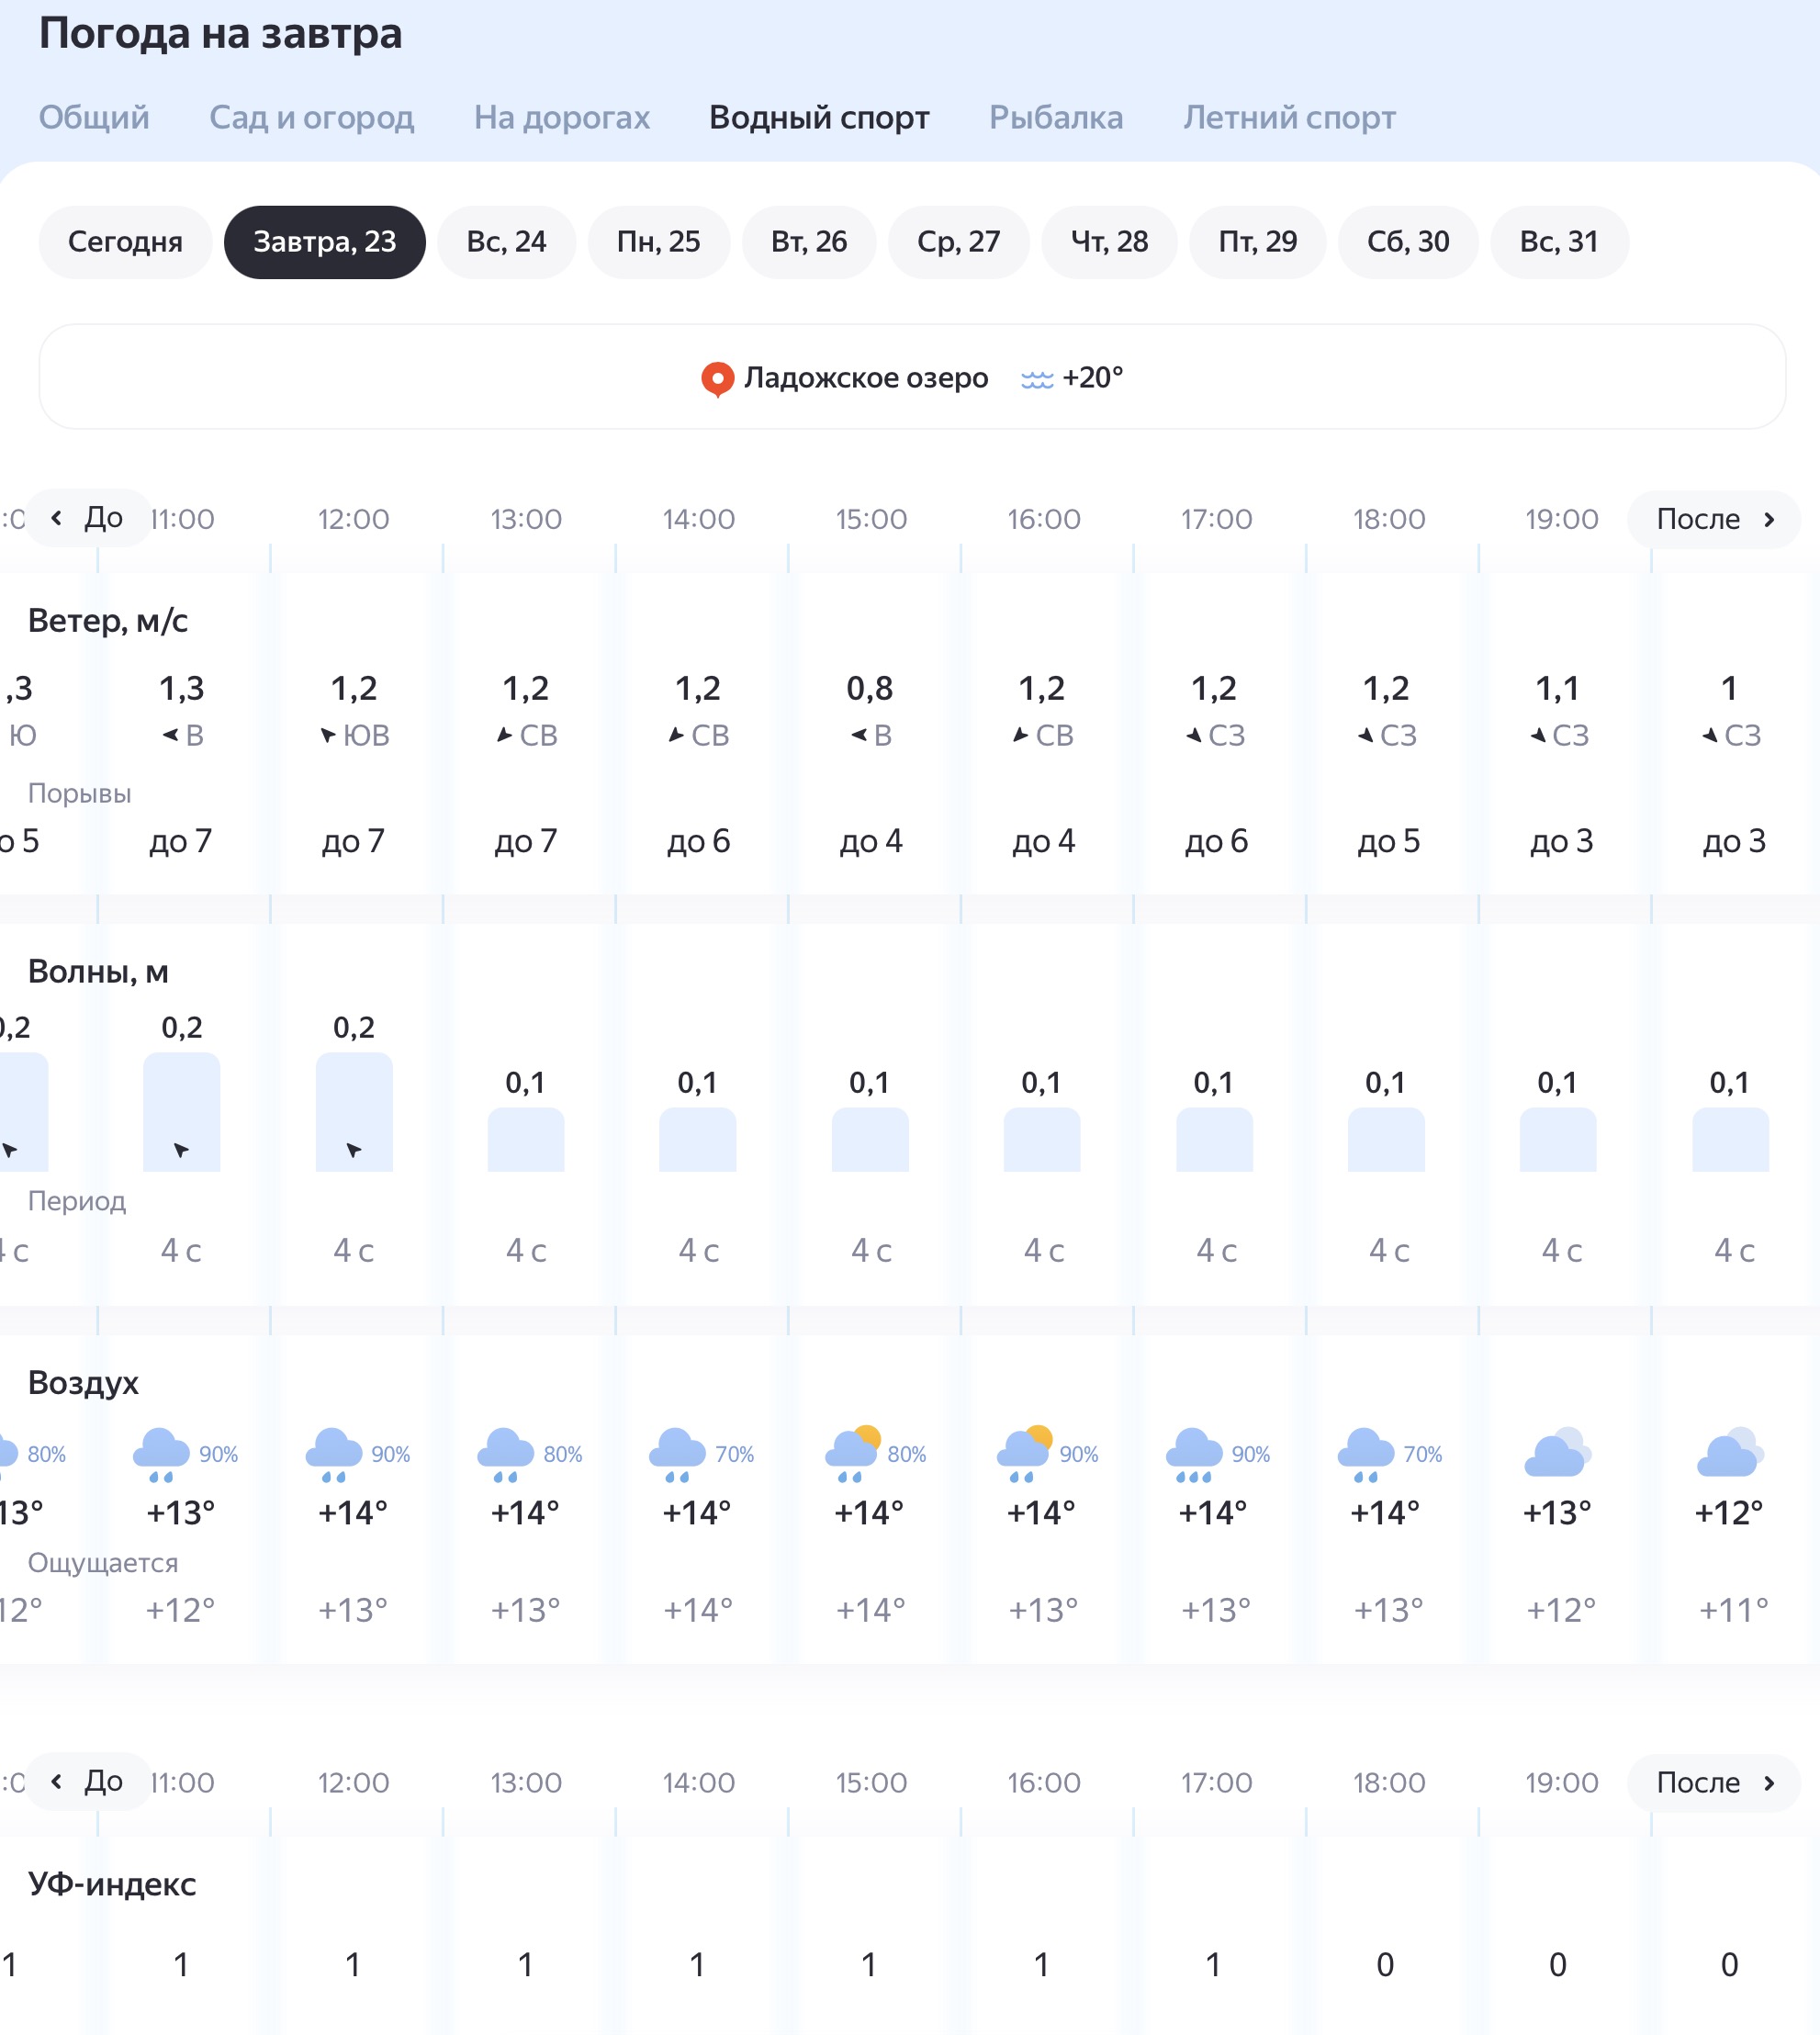
Task: Click the water temperature wave icon
Action: tap(1037, 379)
